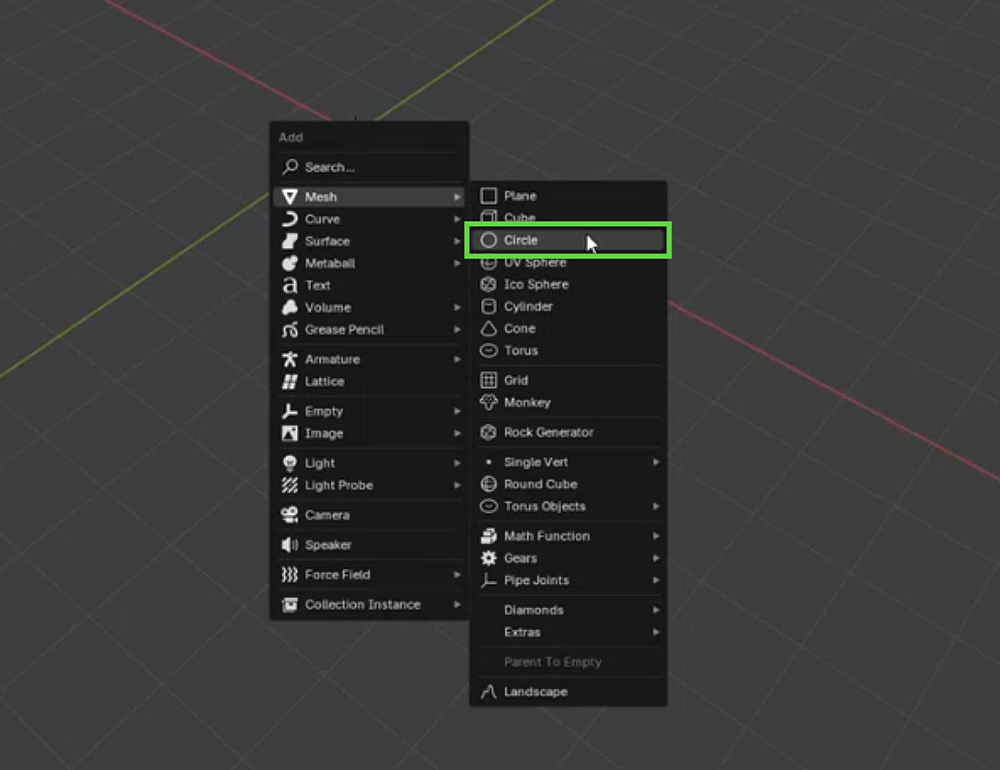Expand the Force Field submenu arrow
The height and width of the screenshot is (770, 1000).
(457, 574)
